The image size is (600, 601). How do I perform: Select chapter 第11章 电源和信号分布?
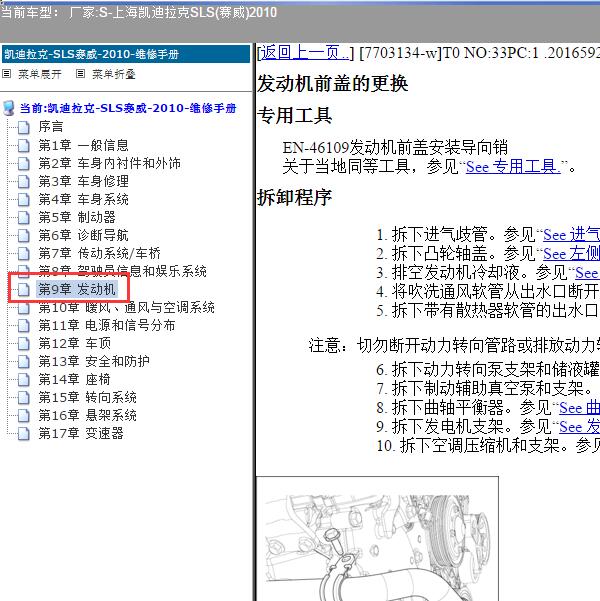pyautogui.click(x=107, y=325)
